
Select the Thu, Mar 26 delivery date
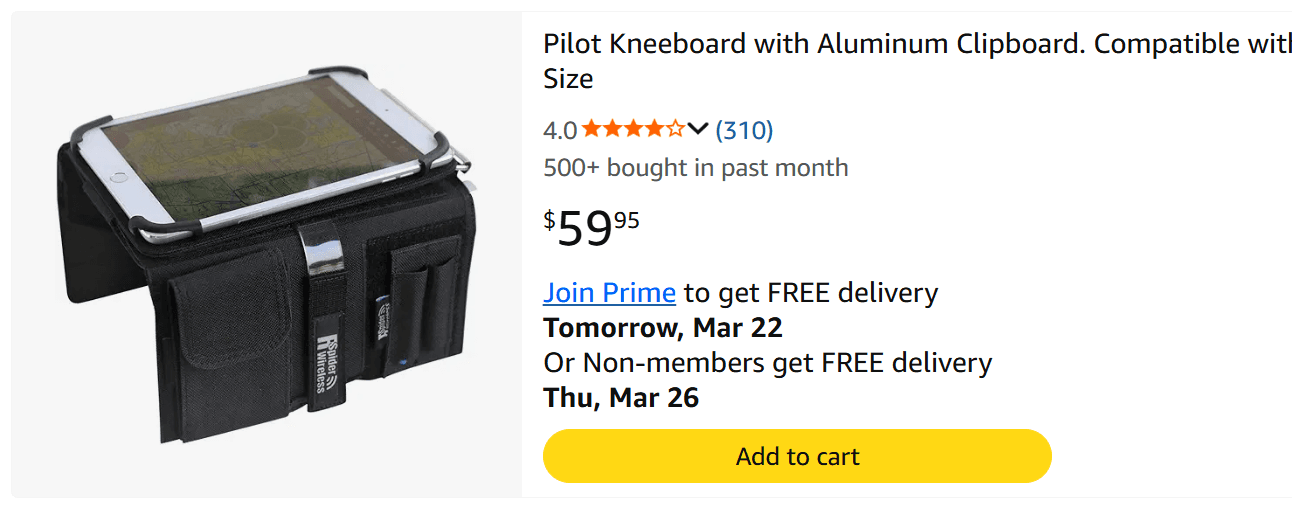[620, 398]
